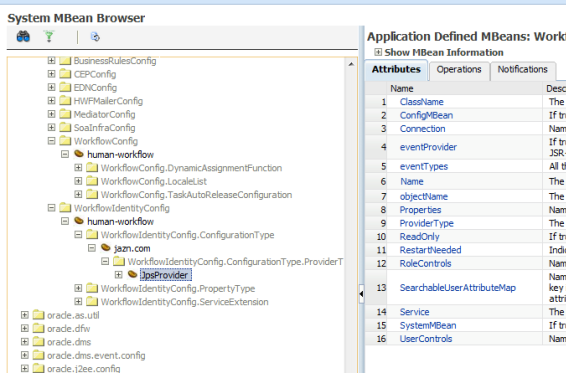Click the Refresh tree icon in toolbar
Image resolution: width=566 pixels, height=373 pixels.
tap(95, 36)
